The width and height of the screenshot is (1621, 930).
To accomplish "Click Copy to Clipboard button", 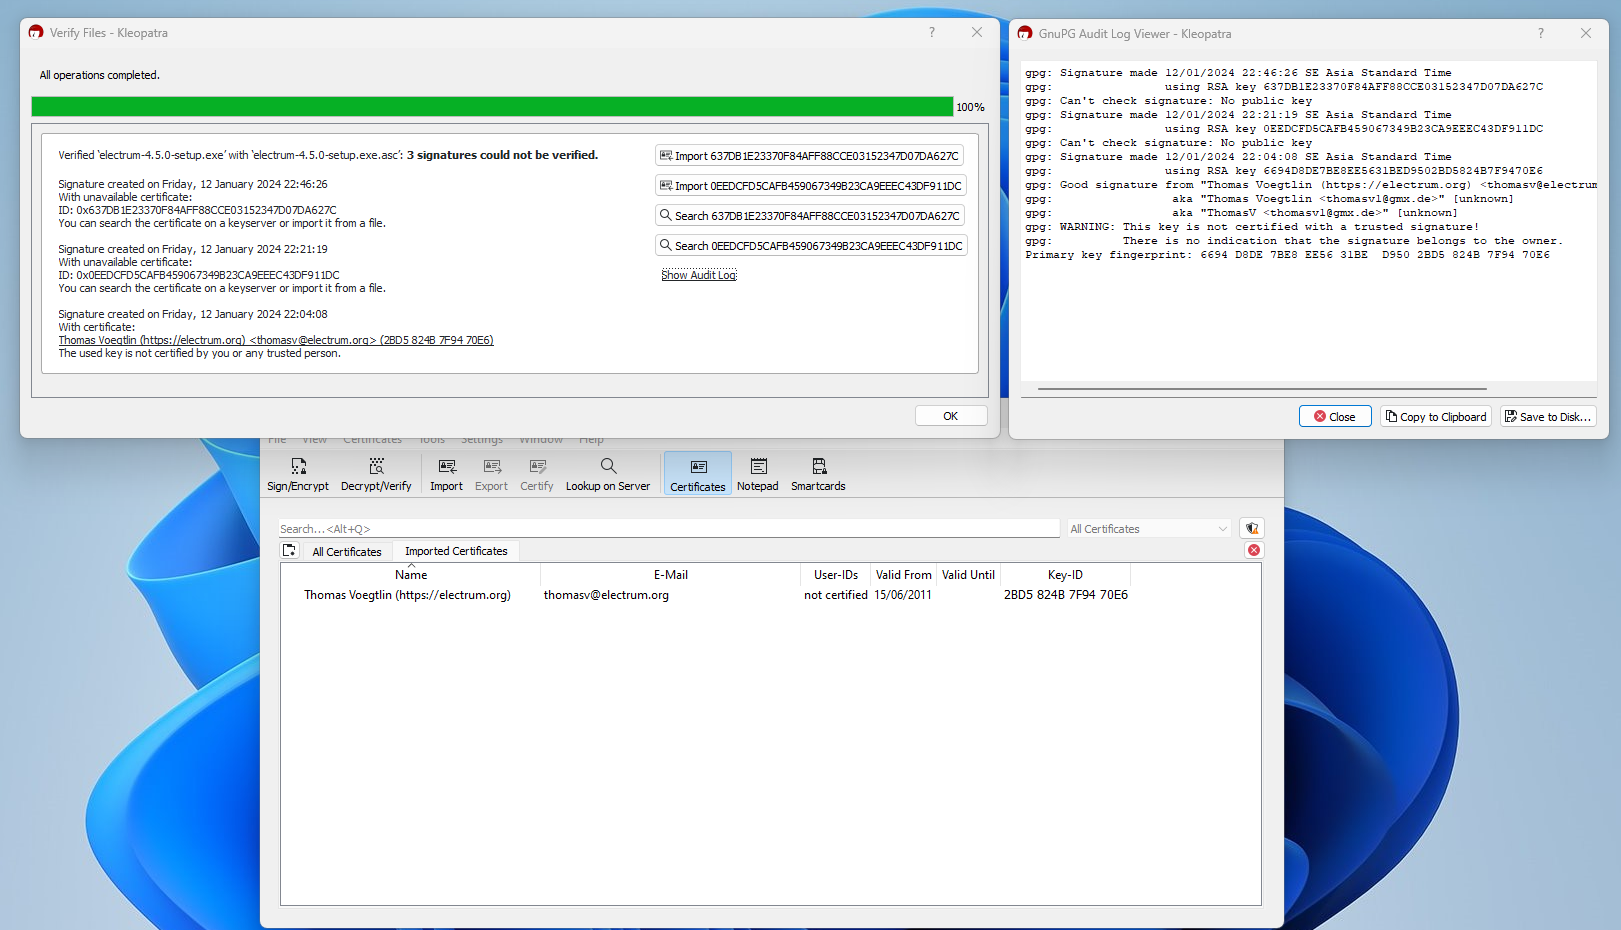I will click(1436, 417).
